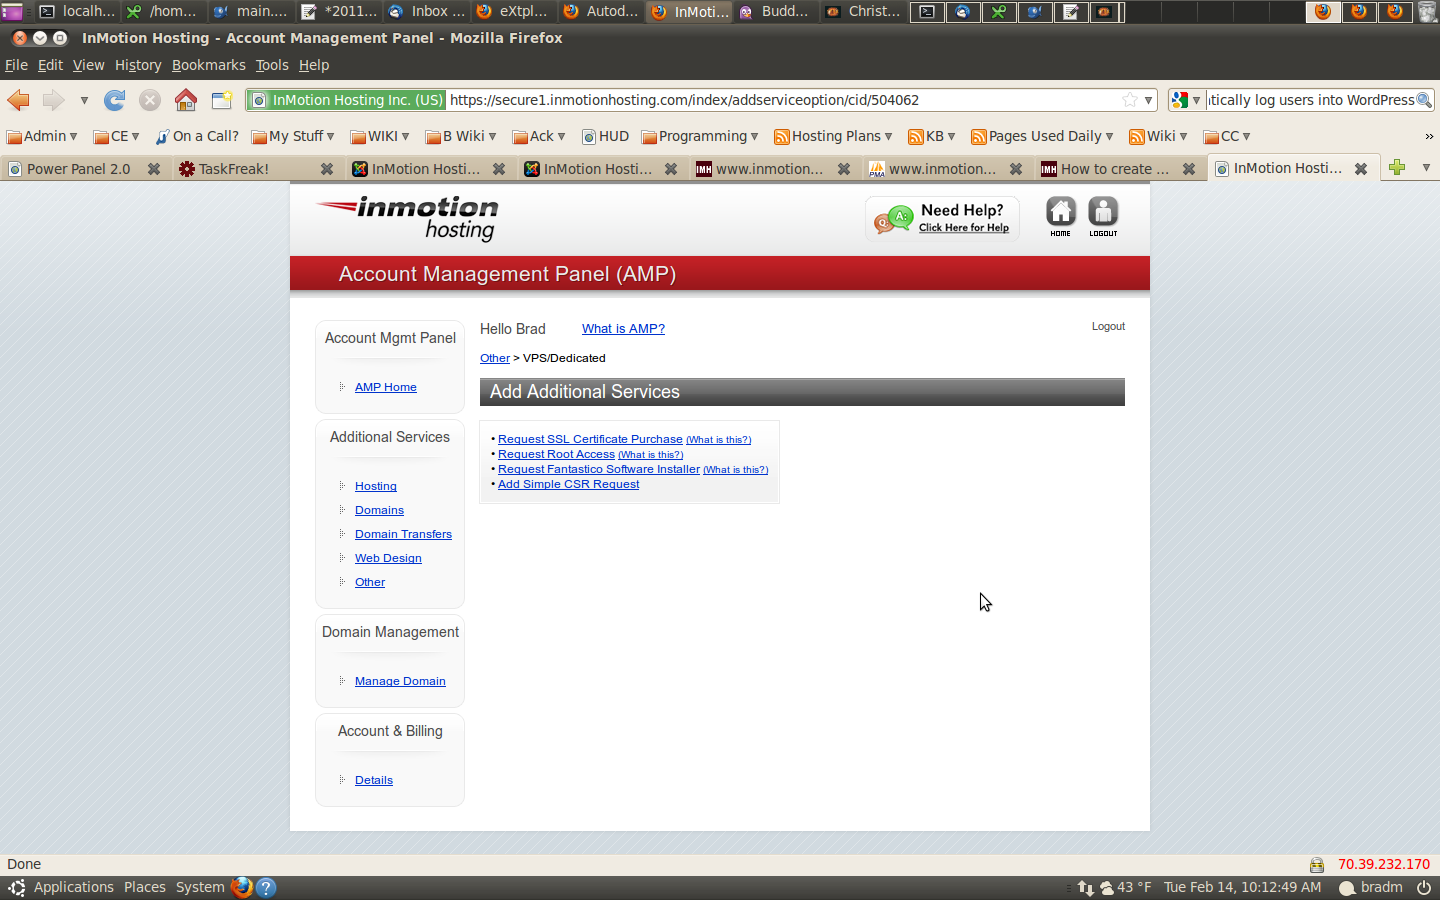Click the Other link in the breadcrumb
Viewport: 1440px width, 900px height.
tap(495, 358)
